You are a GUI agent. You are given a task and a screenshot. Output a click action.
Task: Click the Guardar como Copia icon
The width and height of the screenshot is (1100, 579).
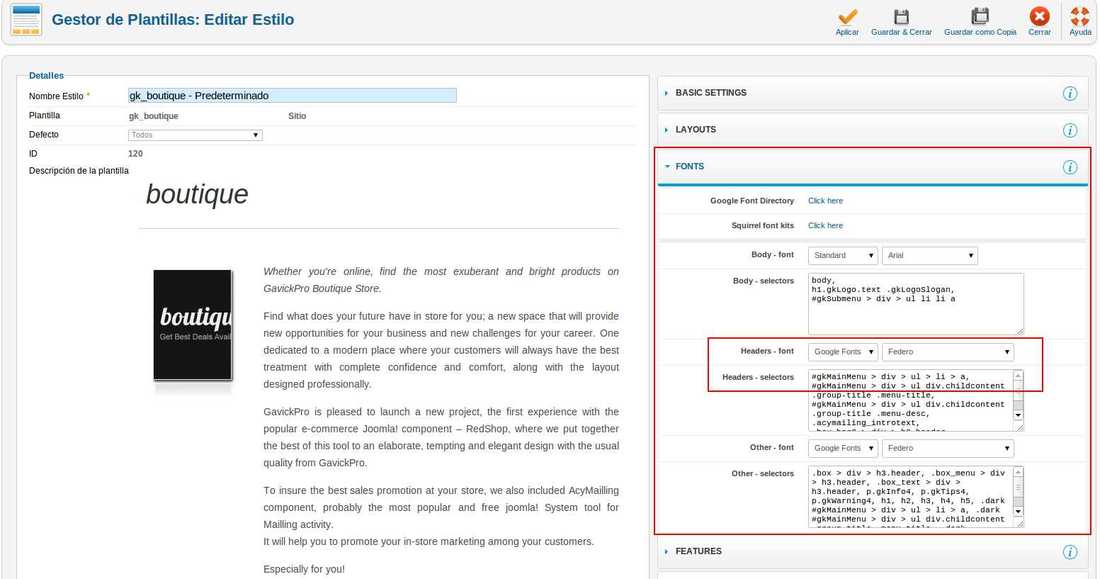(979, 16)
